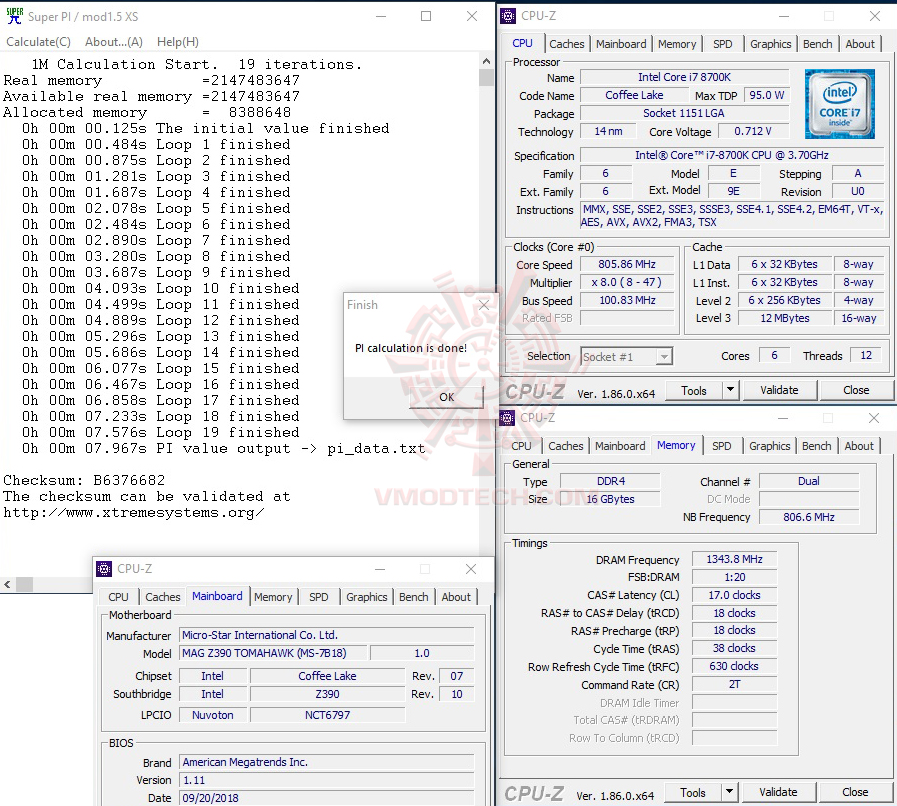
Task: Click the CPU-Z icon on the Memory window
Action: point(507,417)
